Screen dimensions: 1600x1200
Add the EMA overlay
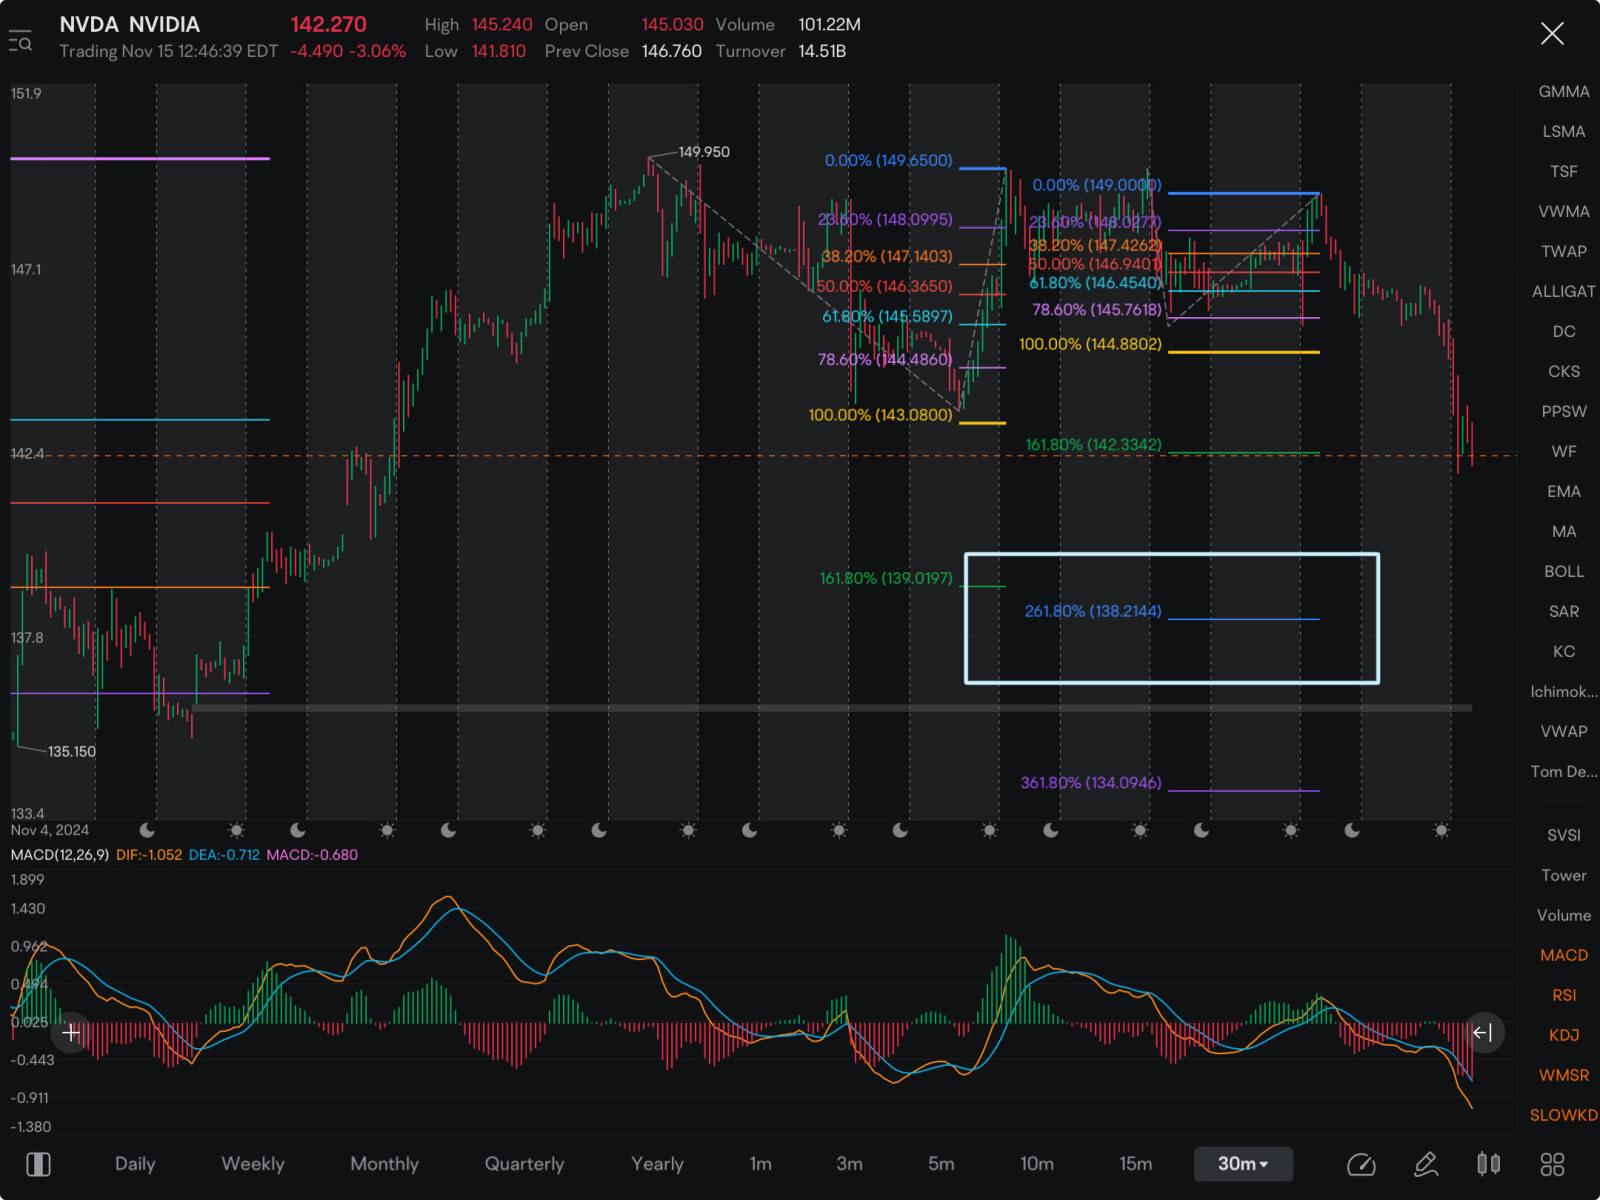click(x=1563, y=491)
